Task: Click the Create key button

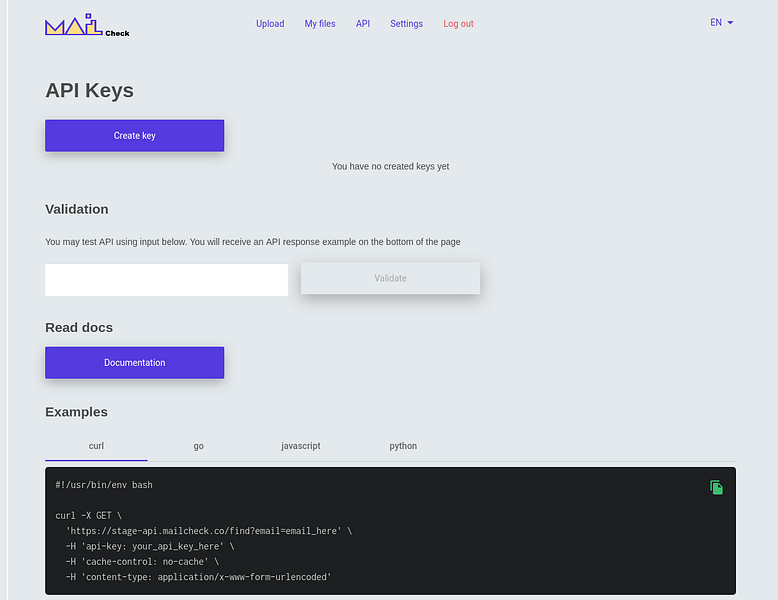Action: [134, 135]
